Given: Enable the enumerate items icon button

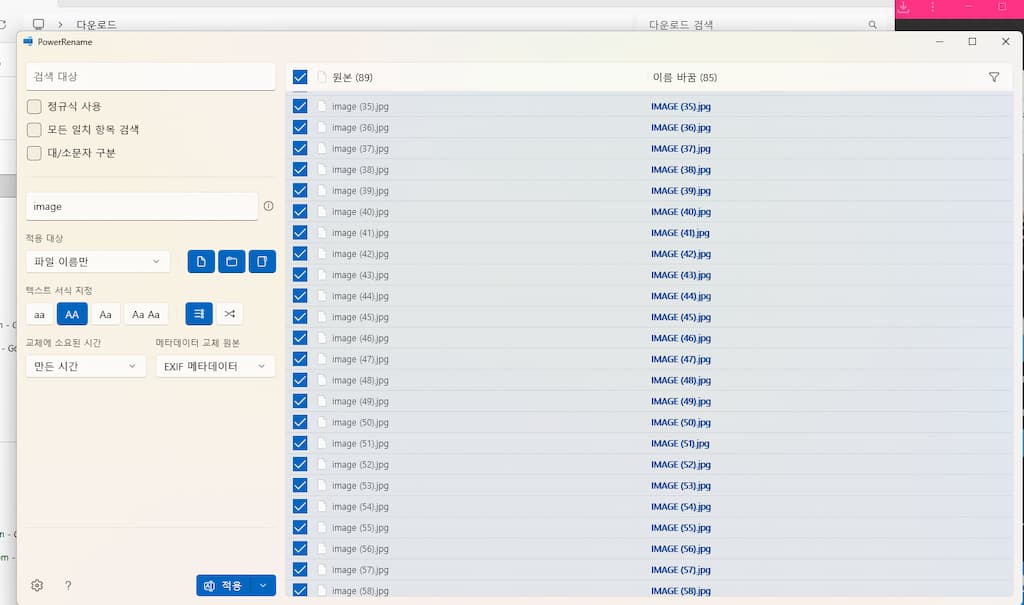Looking at the screenshot, I should pos(199,314).
